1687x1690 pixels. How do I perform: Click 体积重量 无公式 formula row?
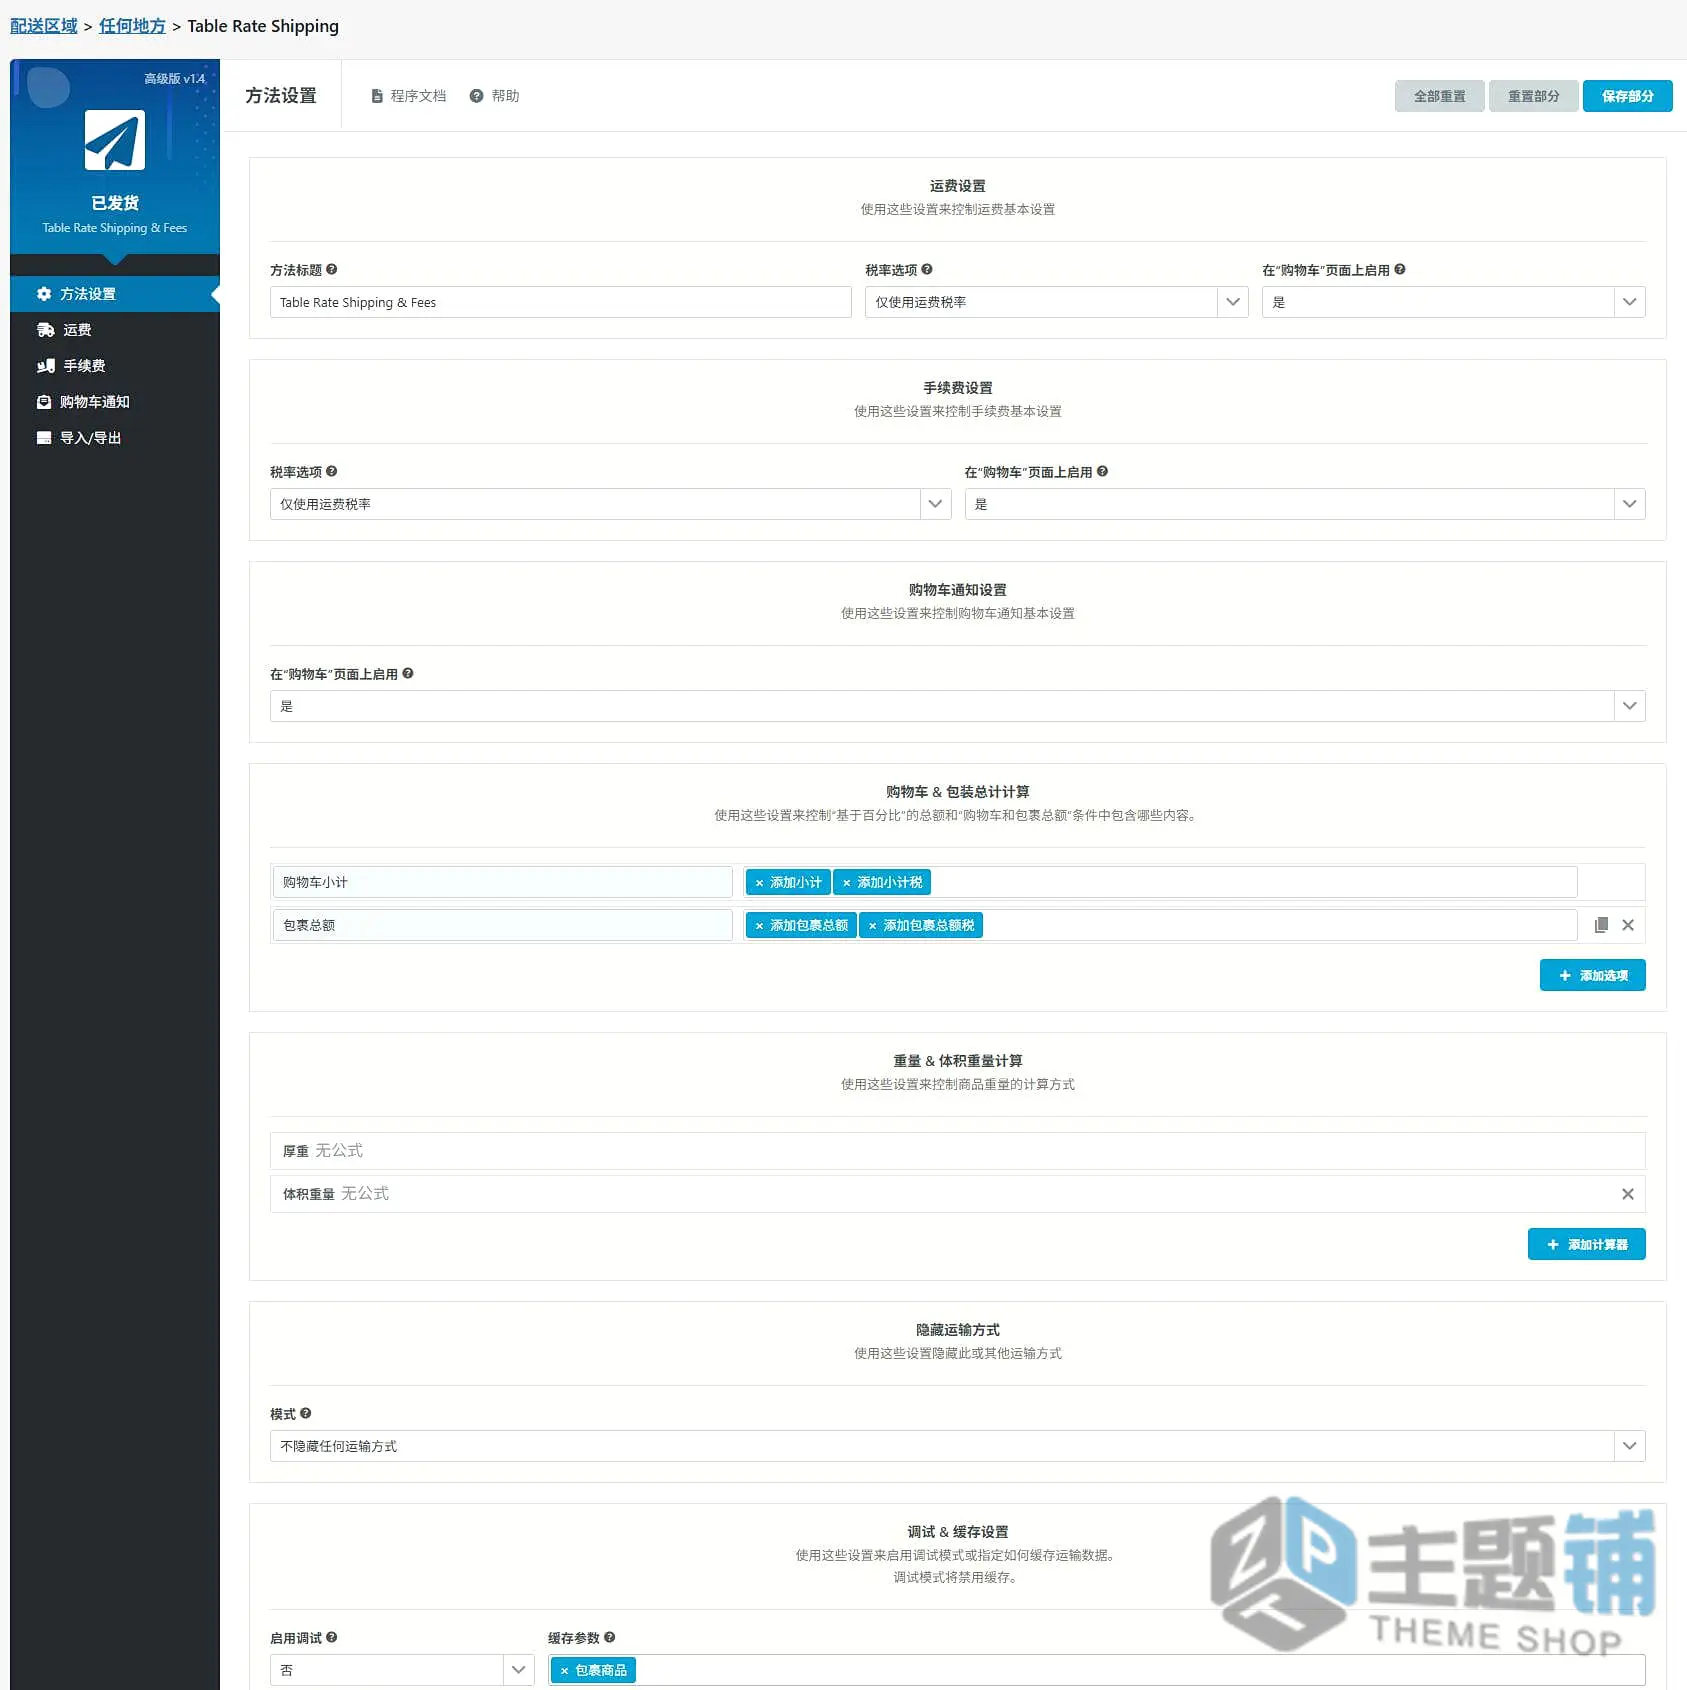957,1194
